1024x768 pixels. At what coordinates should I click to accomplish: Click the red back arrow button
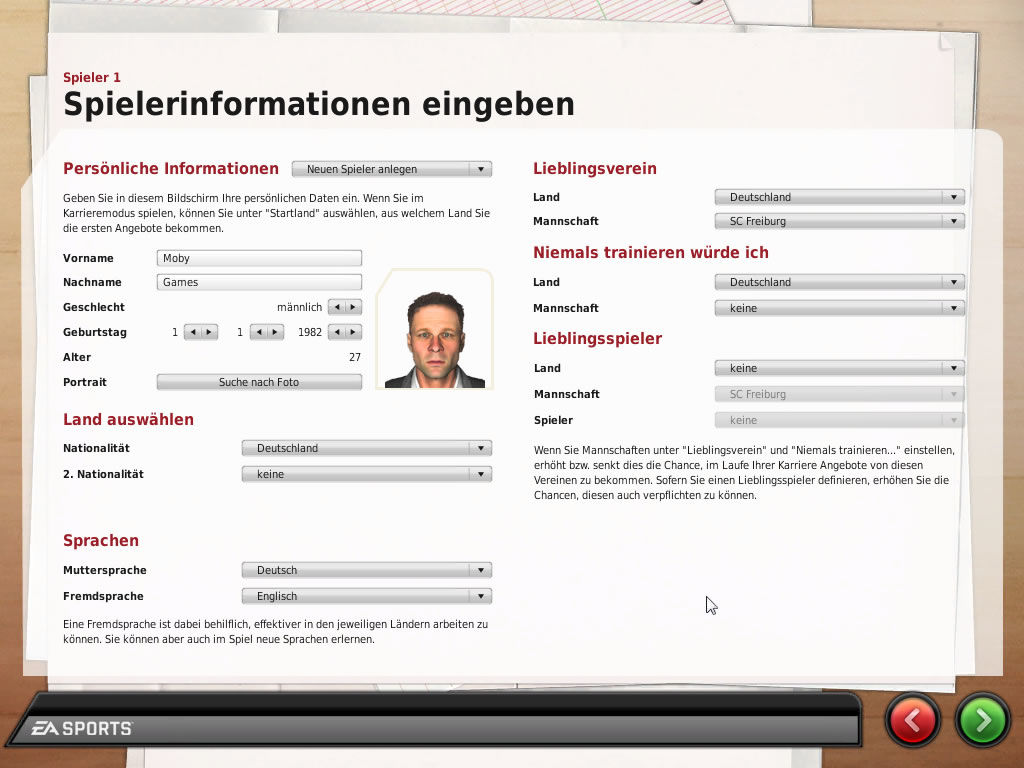[912, 719]
